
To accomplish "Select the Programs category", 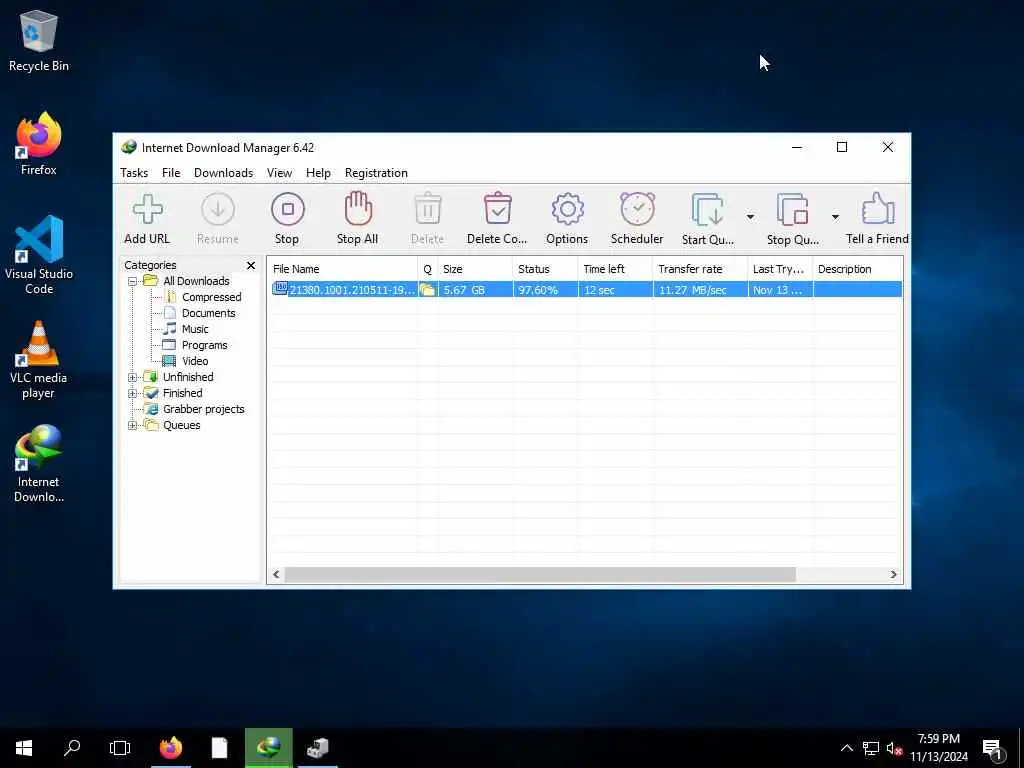I will pyautogui.click(x=204, y=345).
